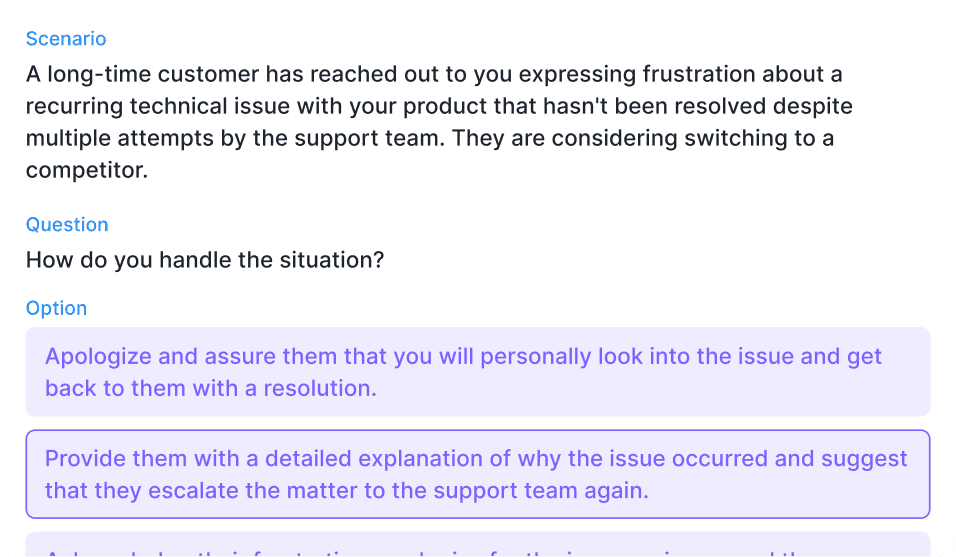
Task: Click the blue 'Question' heading
Action: click(67, 224)
